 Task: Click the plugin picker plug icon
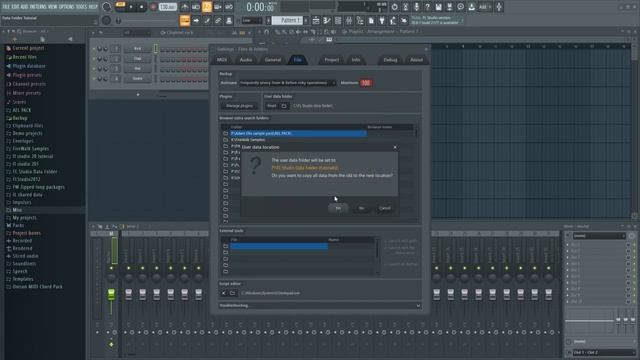pyautogui.click(x=382, y=20)
